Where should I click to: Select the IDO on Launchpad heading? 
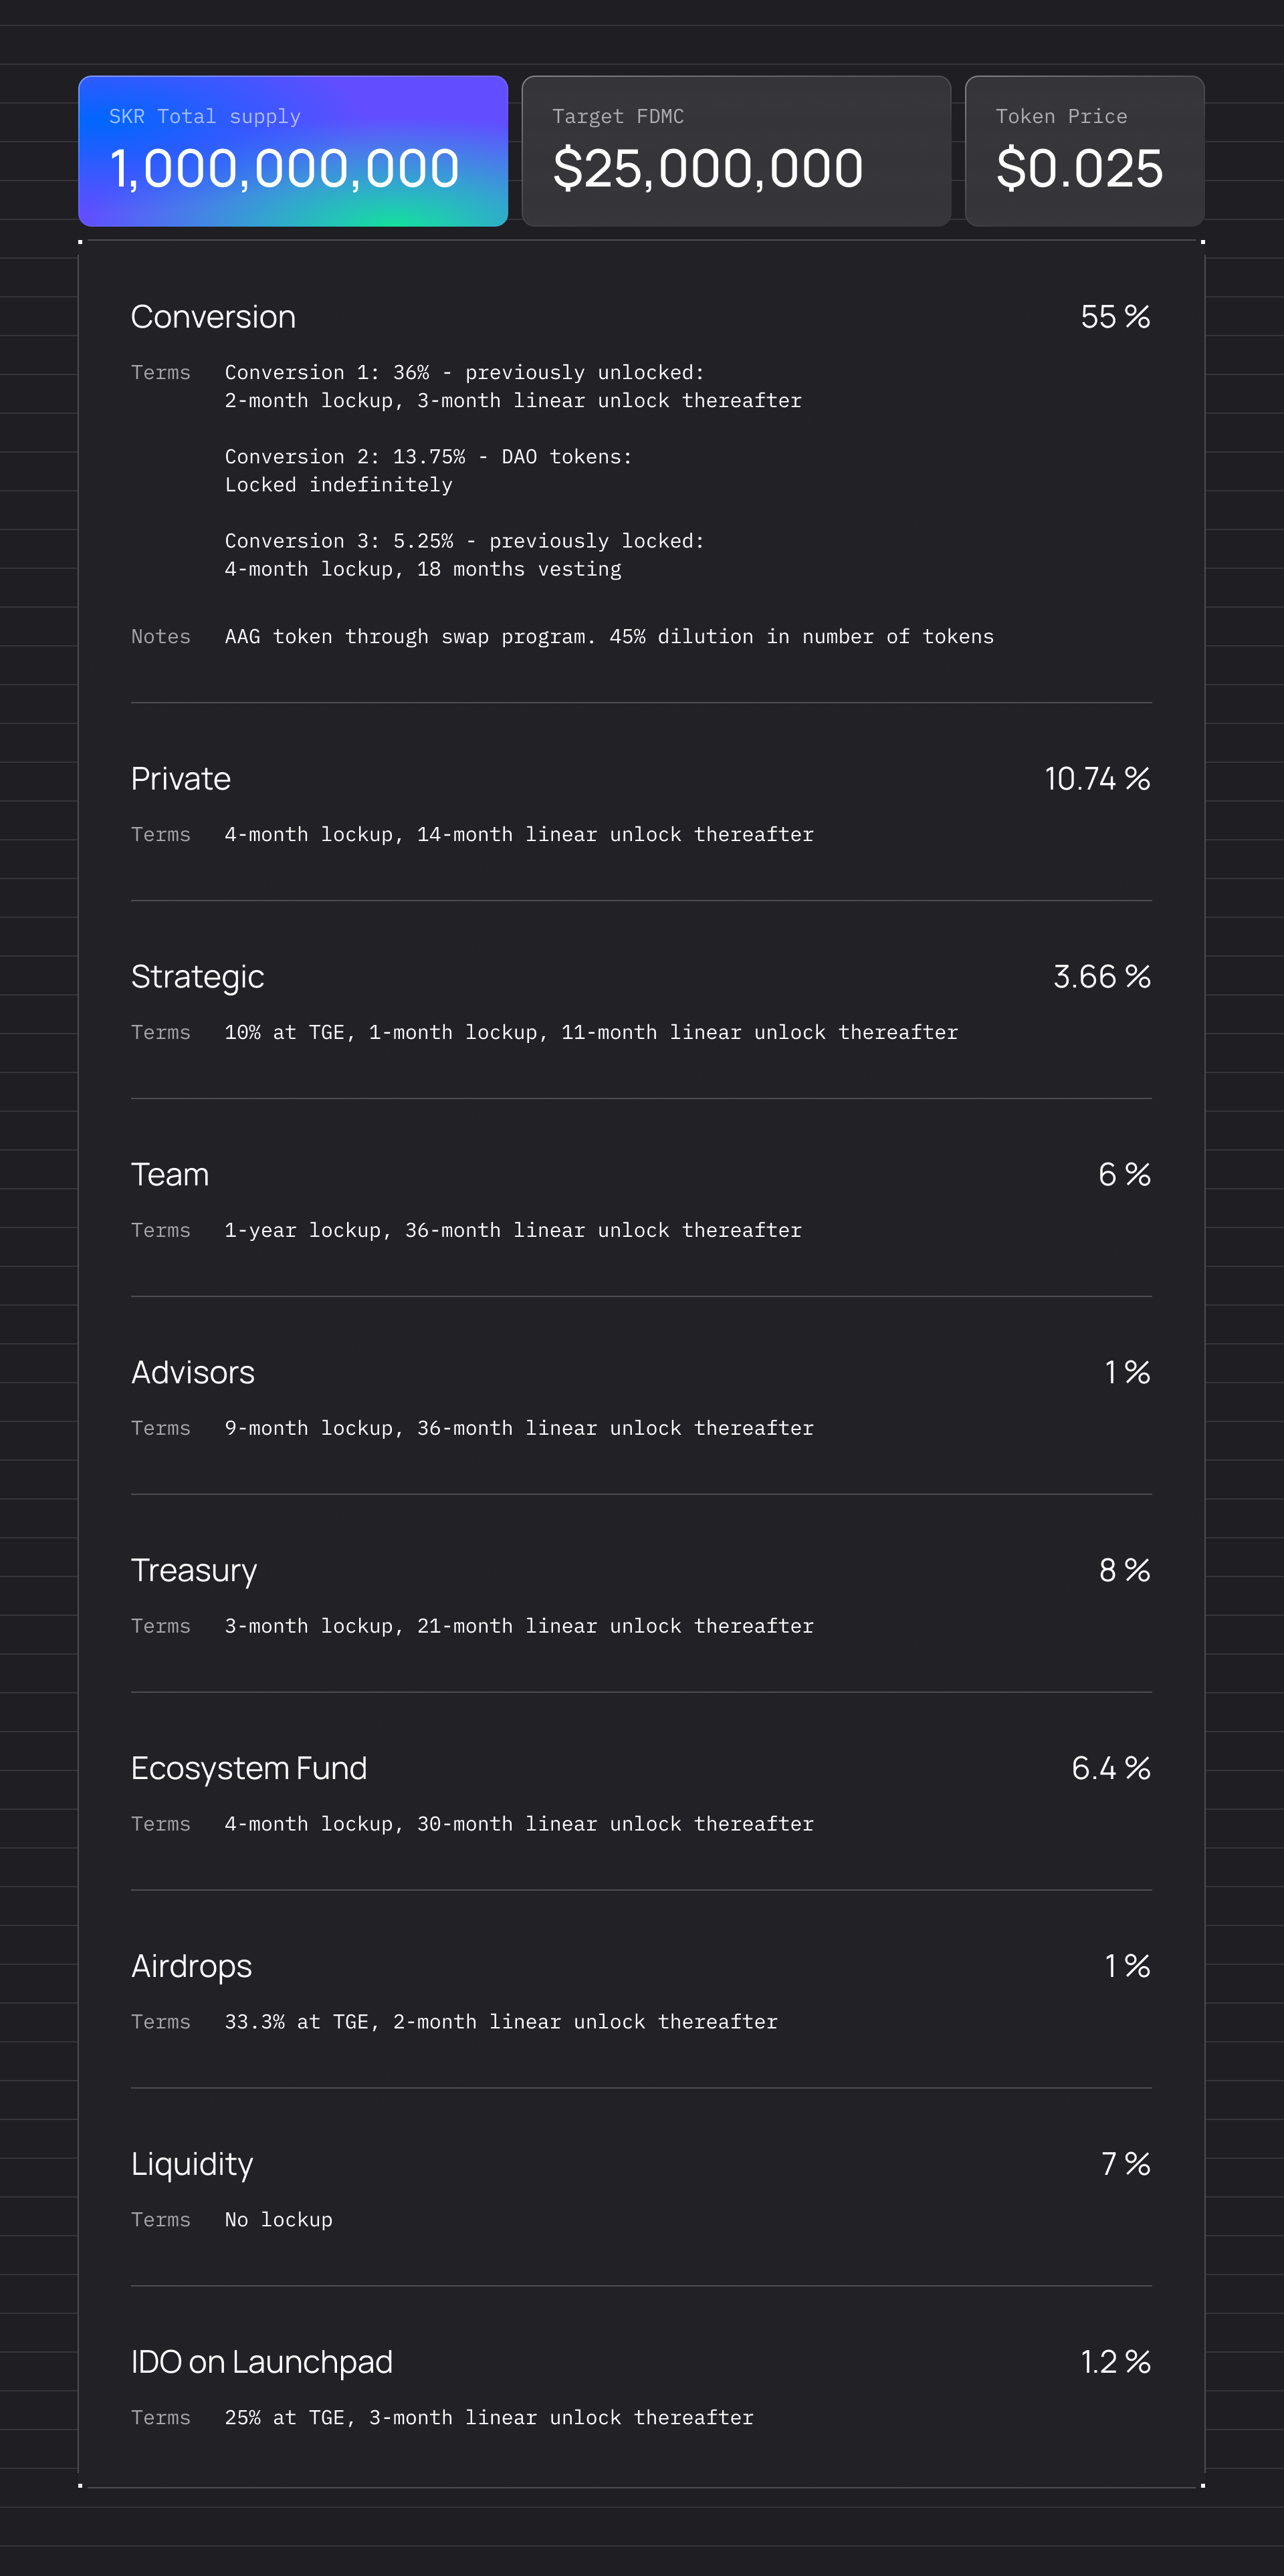coord(262,2362)
